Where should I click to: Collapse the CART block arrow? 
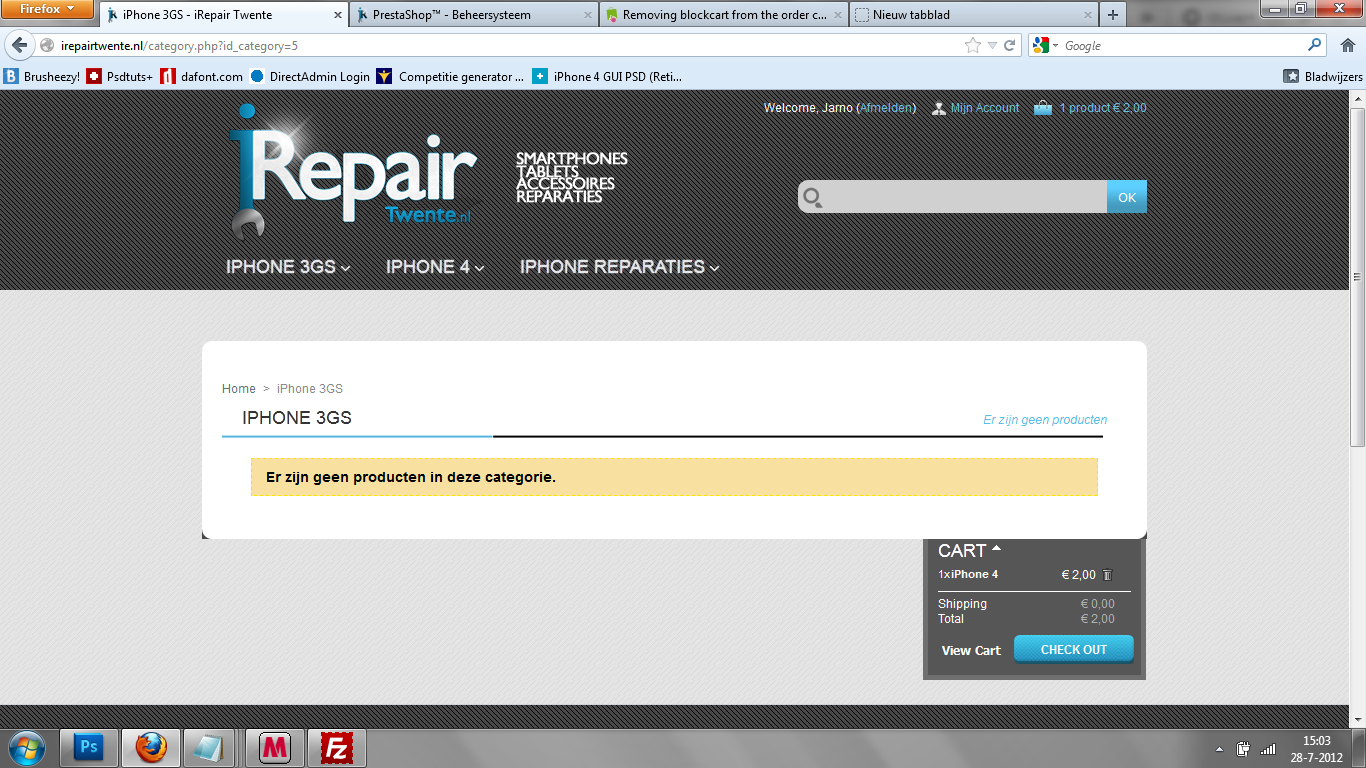[x=996, y=549]
